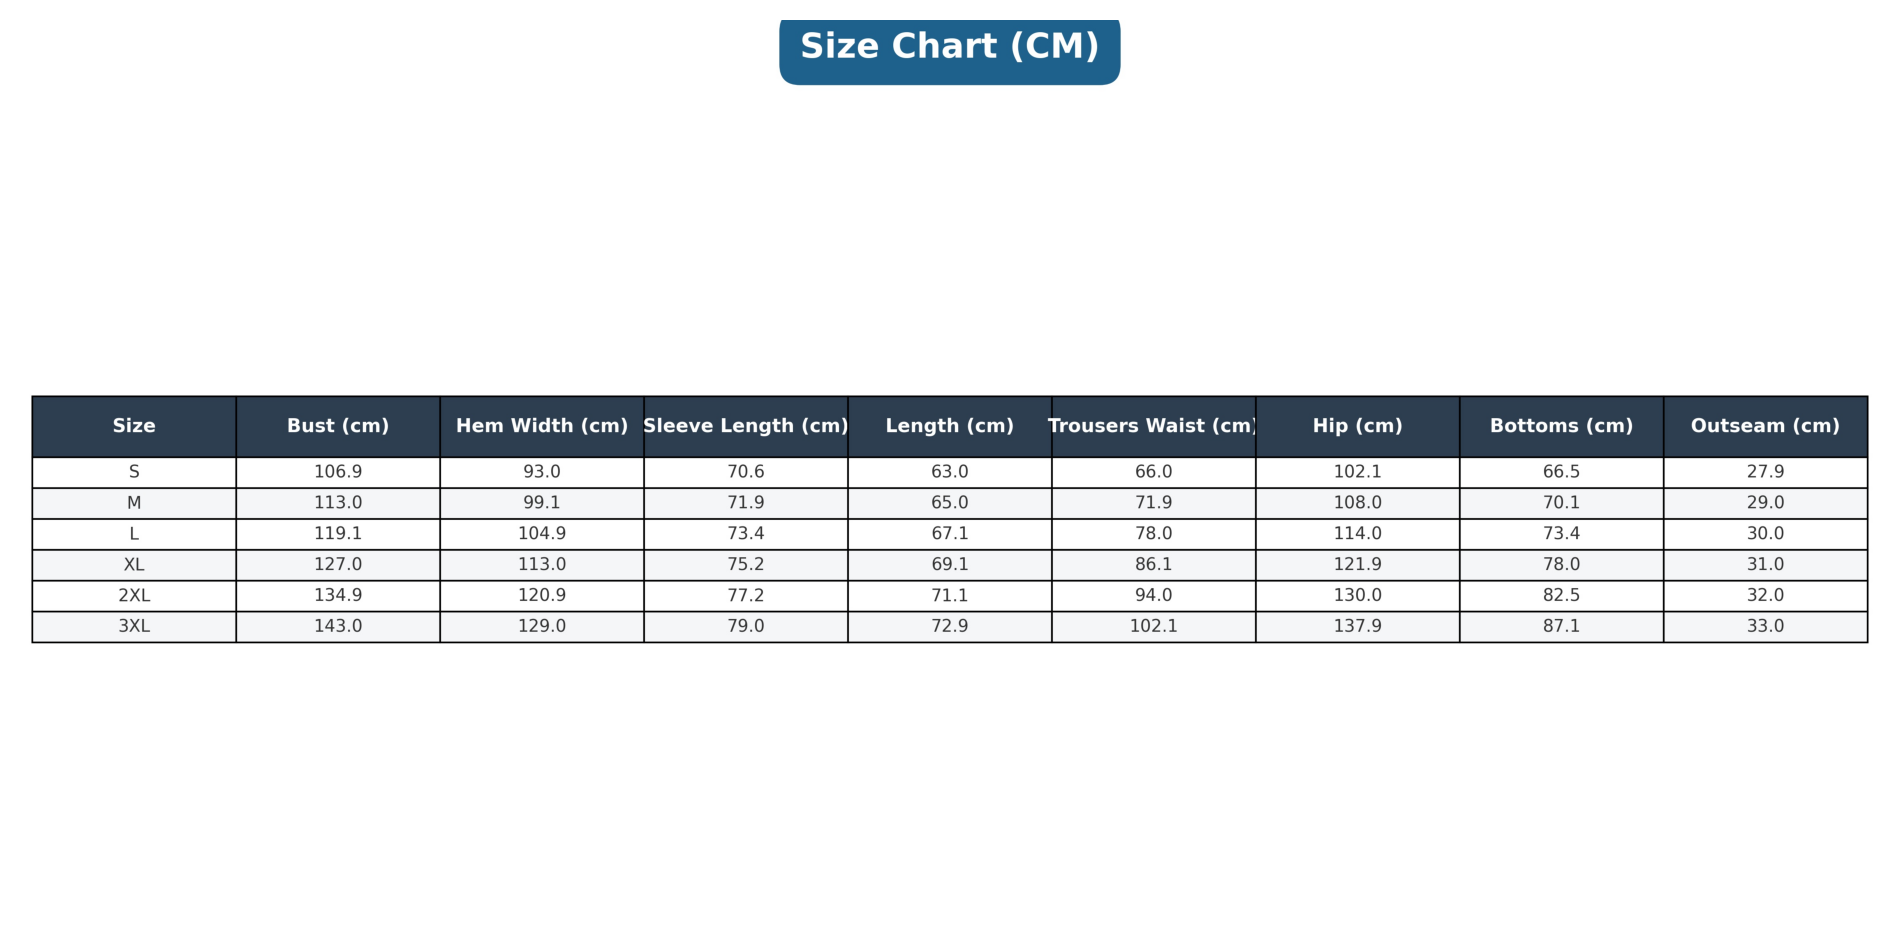Select the Bust (cm) column header

click(x=338, y=426)
